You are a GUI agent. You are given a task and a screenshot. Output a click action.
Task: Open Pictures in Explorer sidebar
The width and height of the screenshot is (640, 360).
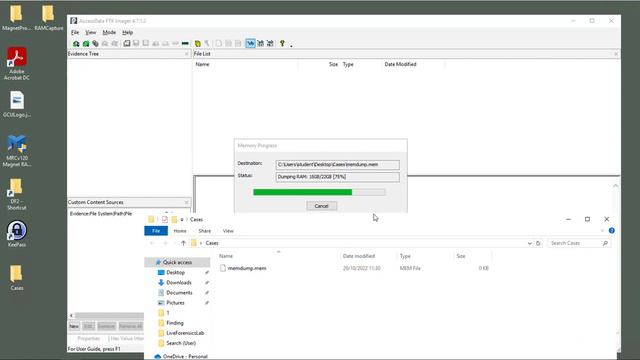point(175,303)
